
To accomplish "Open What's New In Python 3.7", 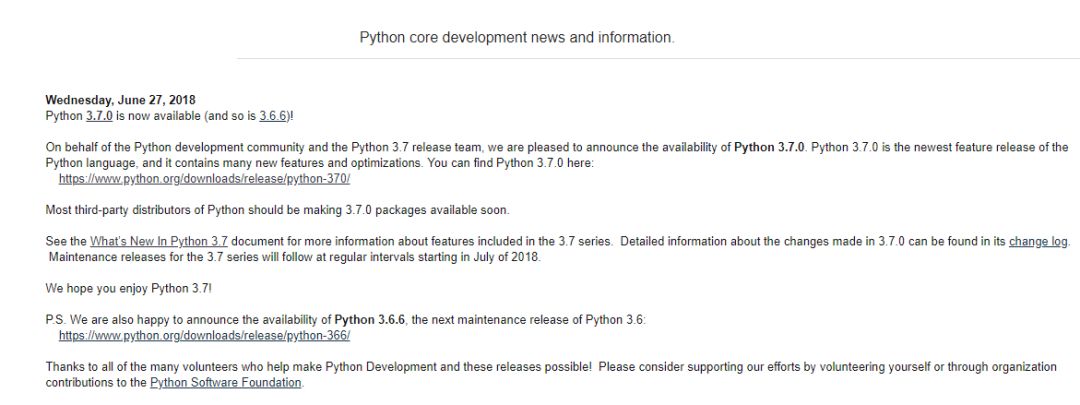I will click(158, 242).
